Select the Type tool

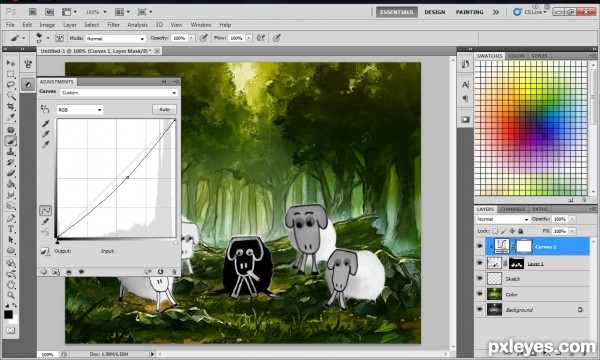click(11, 229)
